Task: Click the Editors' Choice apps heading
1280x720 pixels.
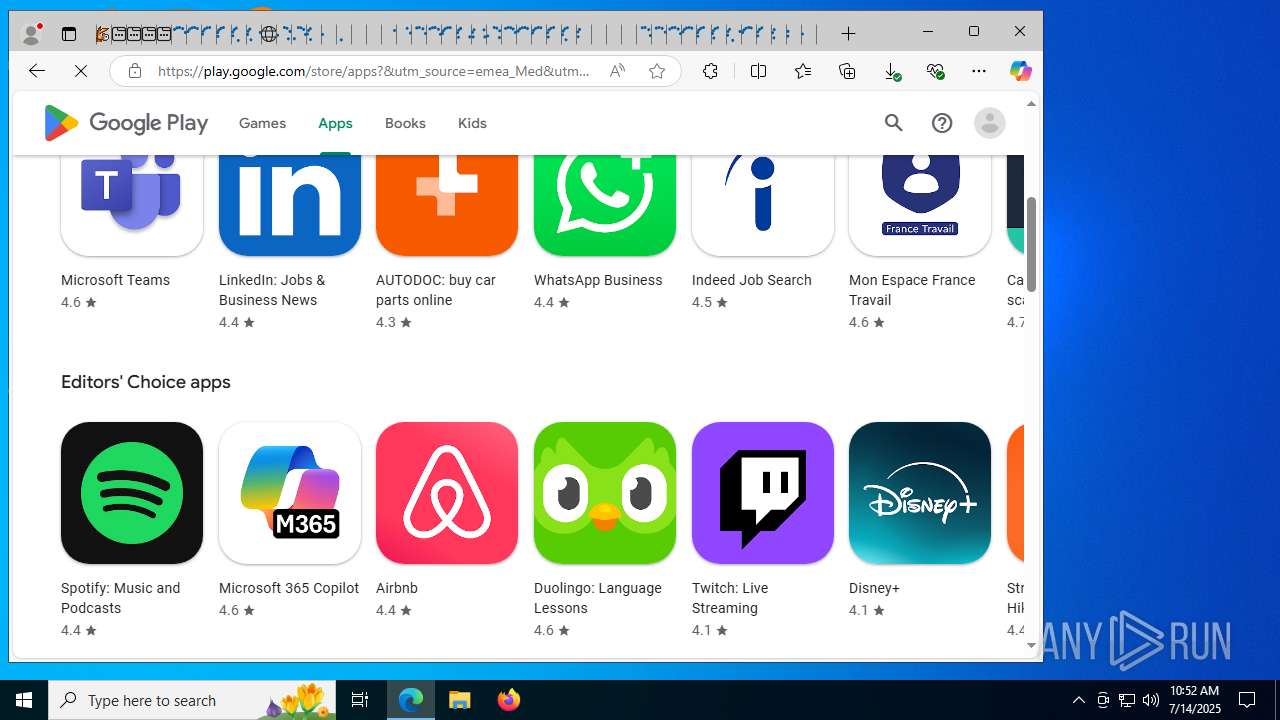Action: click(146, 382)
